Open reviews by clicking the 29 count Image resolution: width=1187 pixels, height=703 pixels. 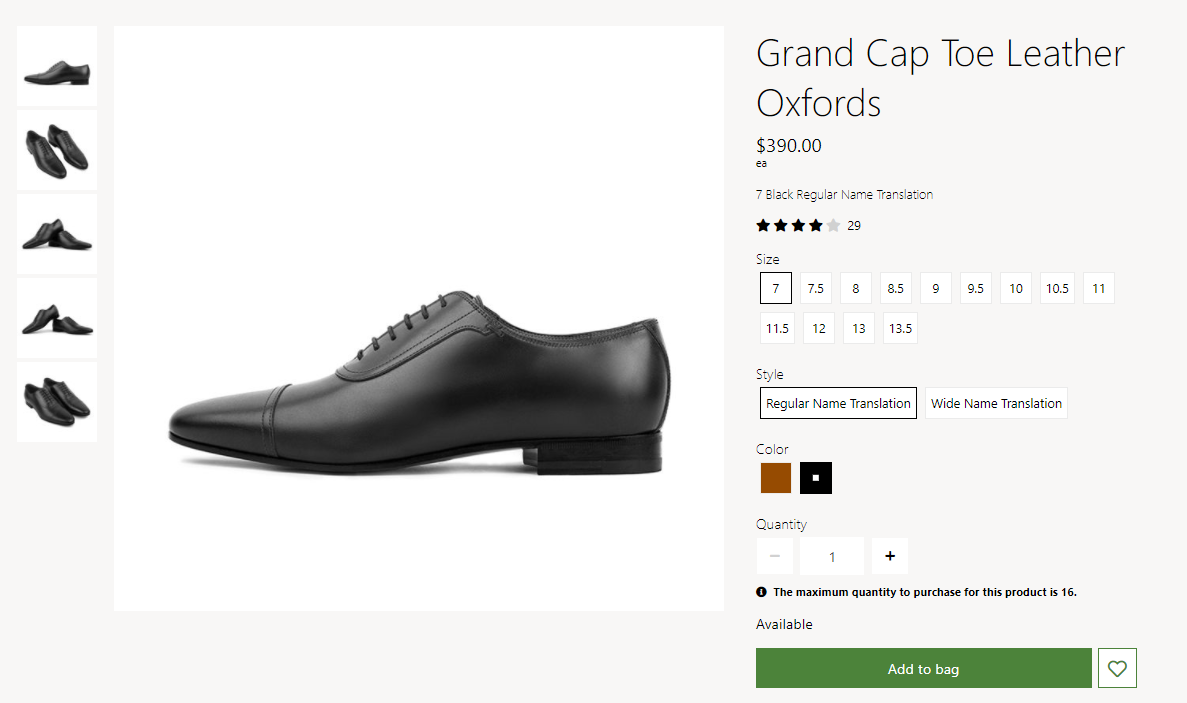tap(853, 225)
